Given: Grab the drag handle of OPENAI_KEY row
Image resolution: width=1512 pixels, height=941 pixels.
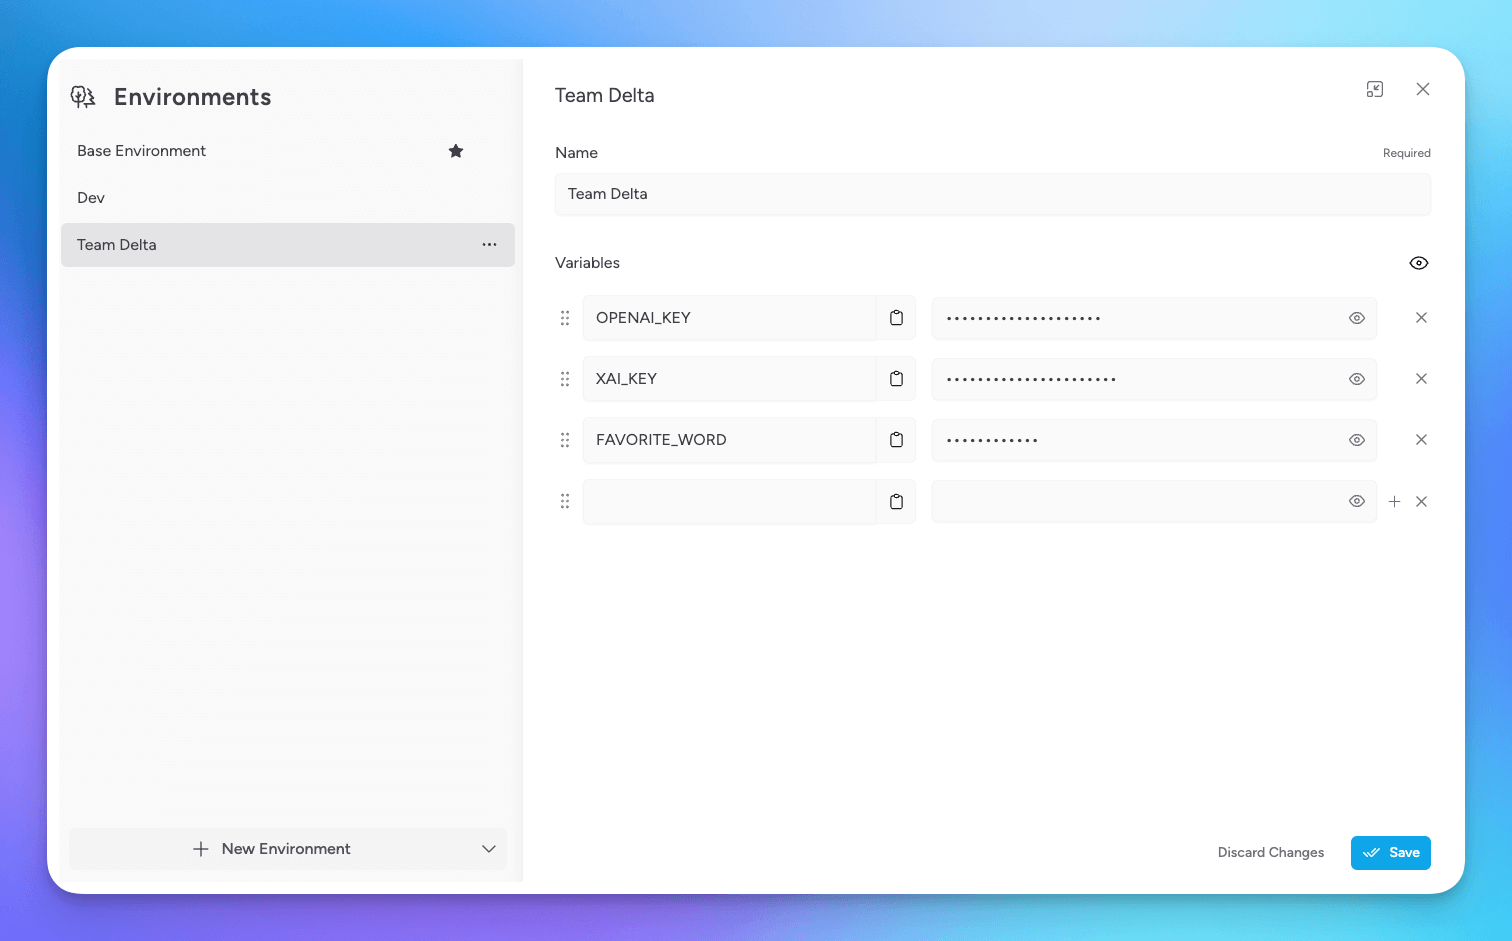Looking at the screenshot, I should tap(565, 318).
